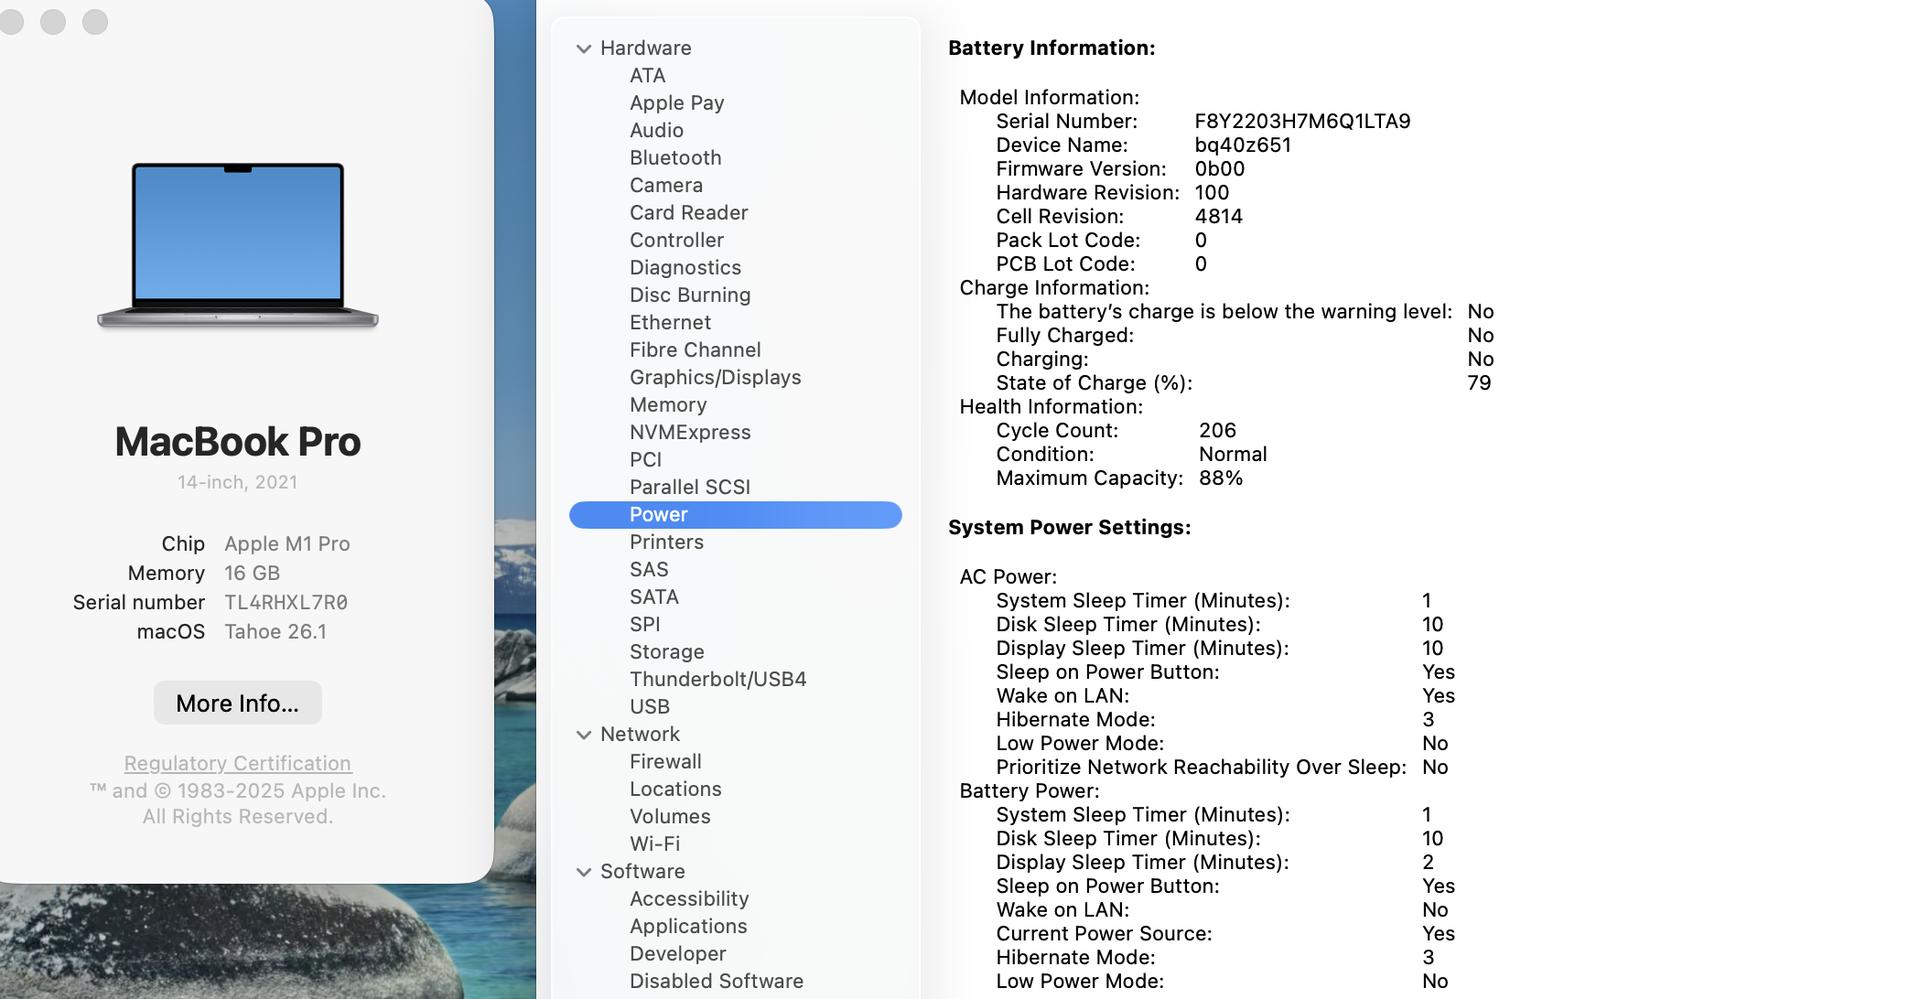
Task: Click the Maximum Capacity 88% value
Action: [1220, 479]
